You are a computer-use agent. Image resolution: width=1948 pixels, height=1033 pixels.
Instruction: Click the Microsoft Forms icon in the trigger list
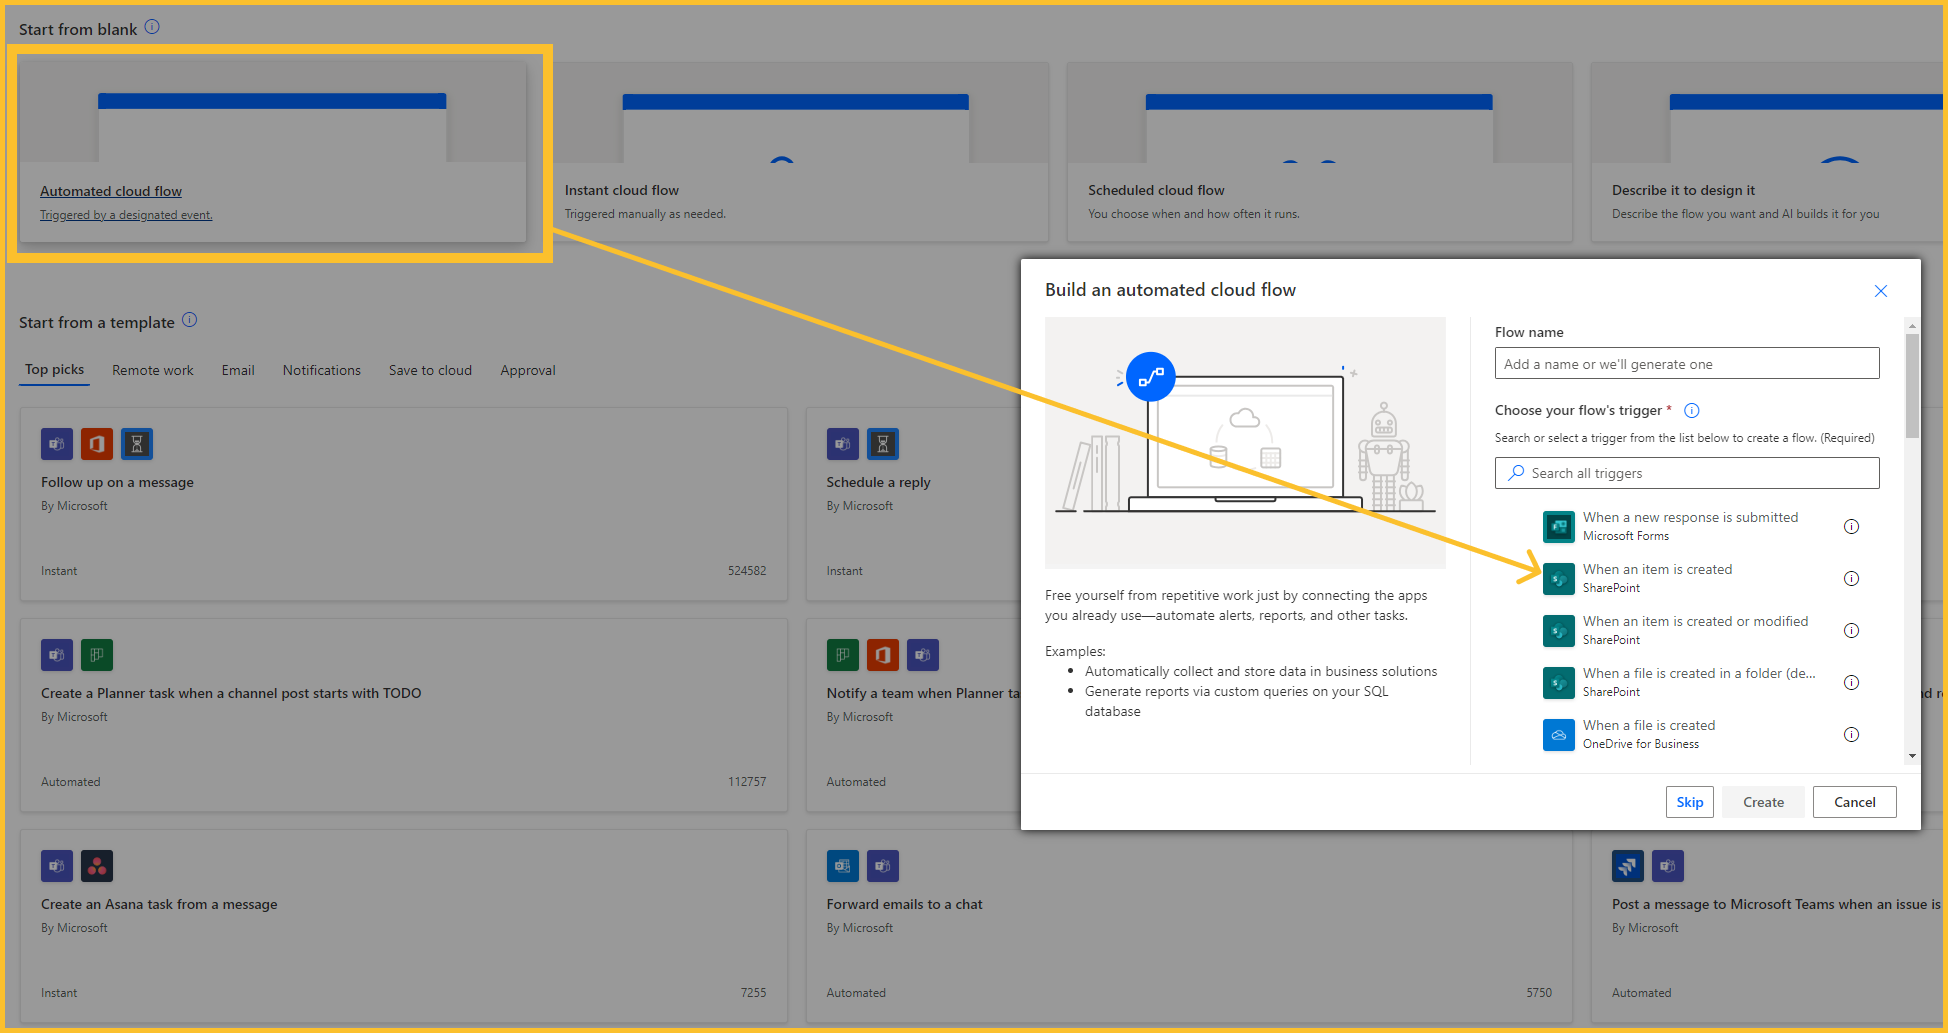point(1559,526)
